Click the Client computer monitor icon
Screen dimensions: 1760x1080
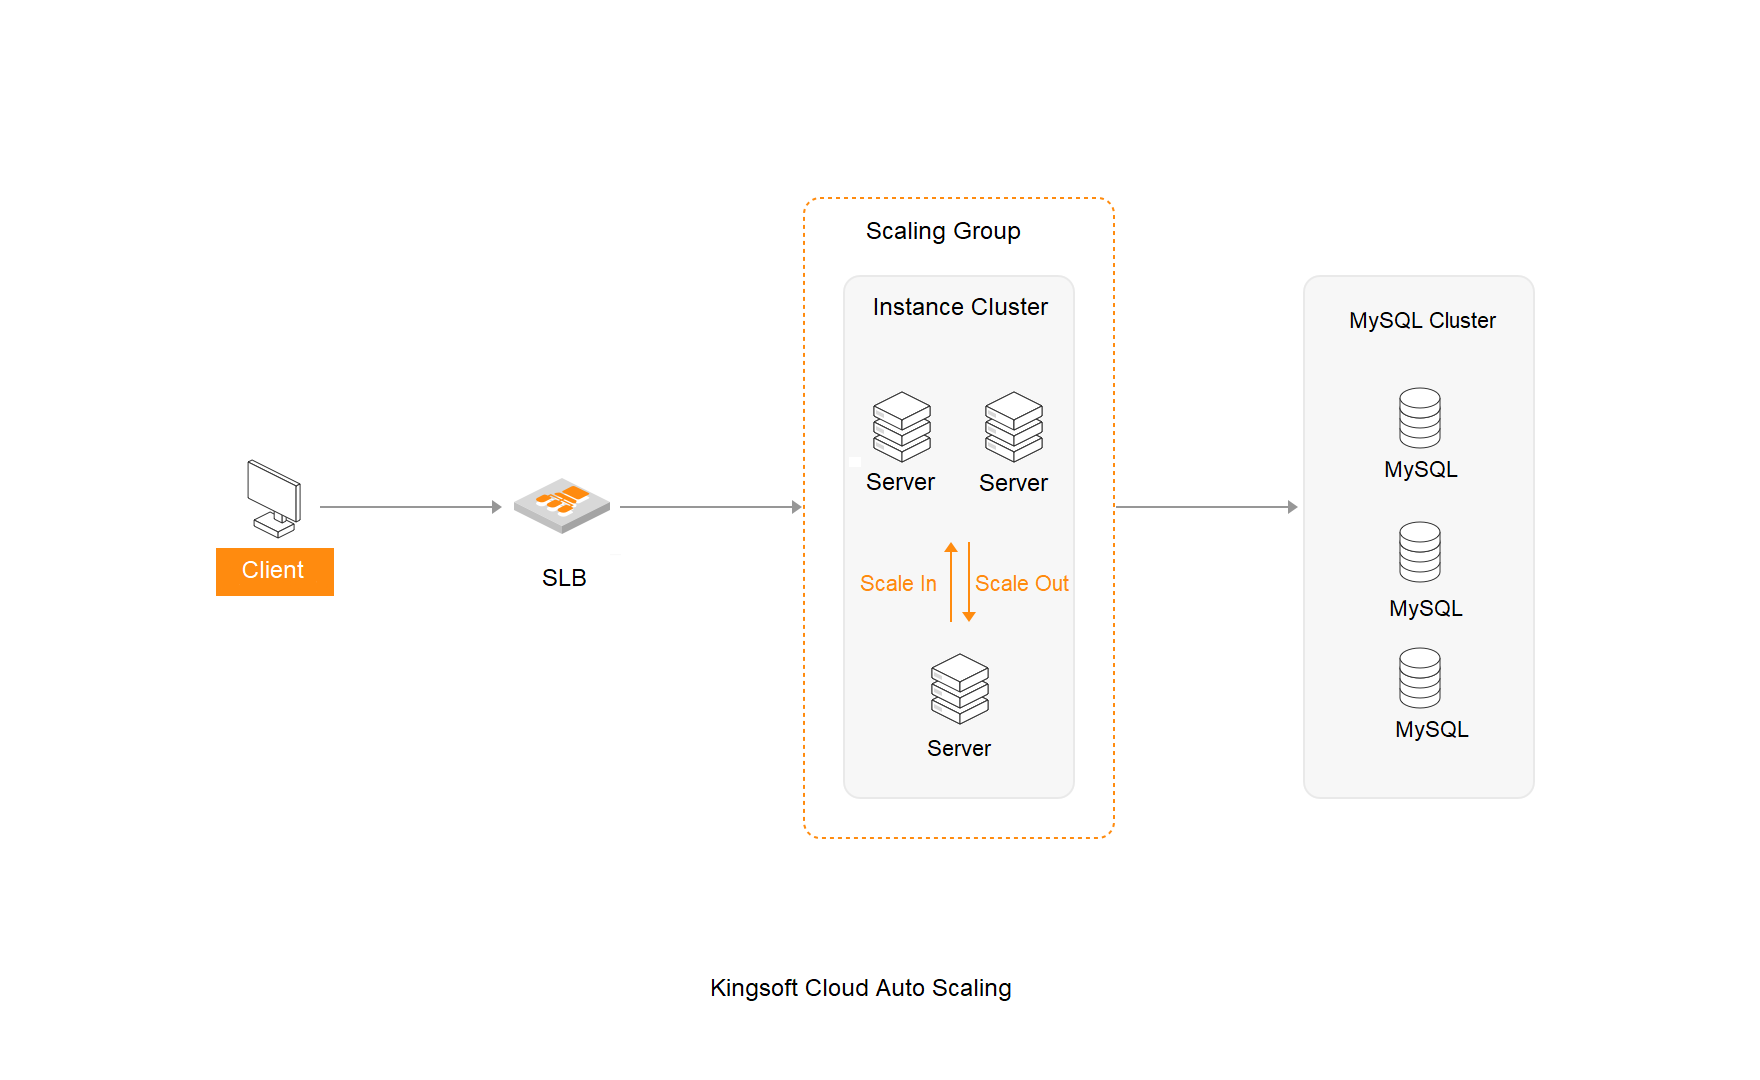[274, 499]
